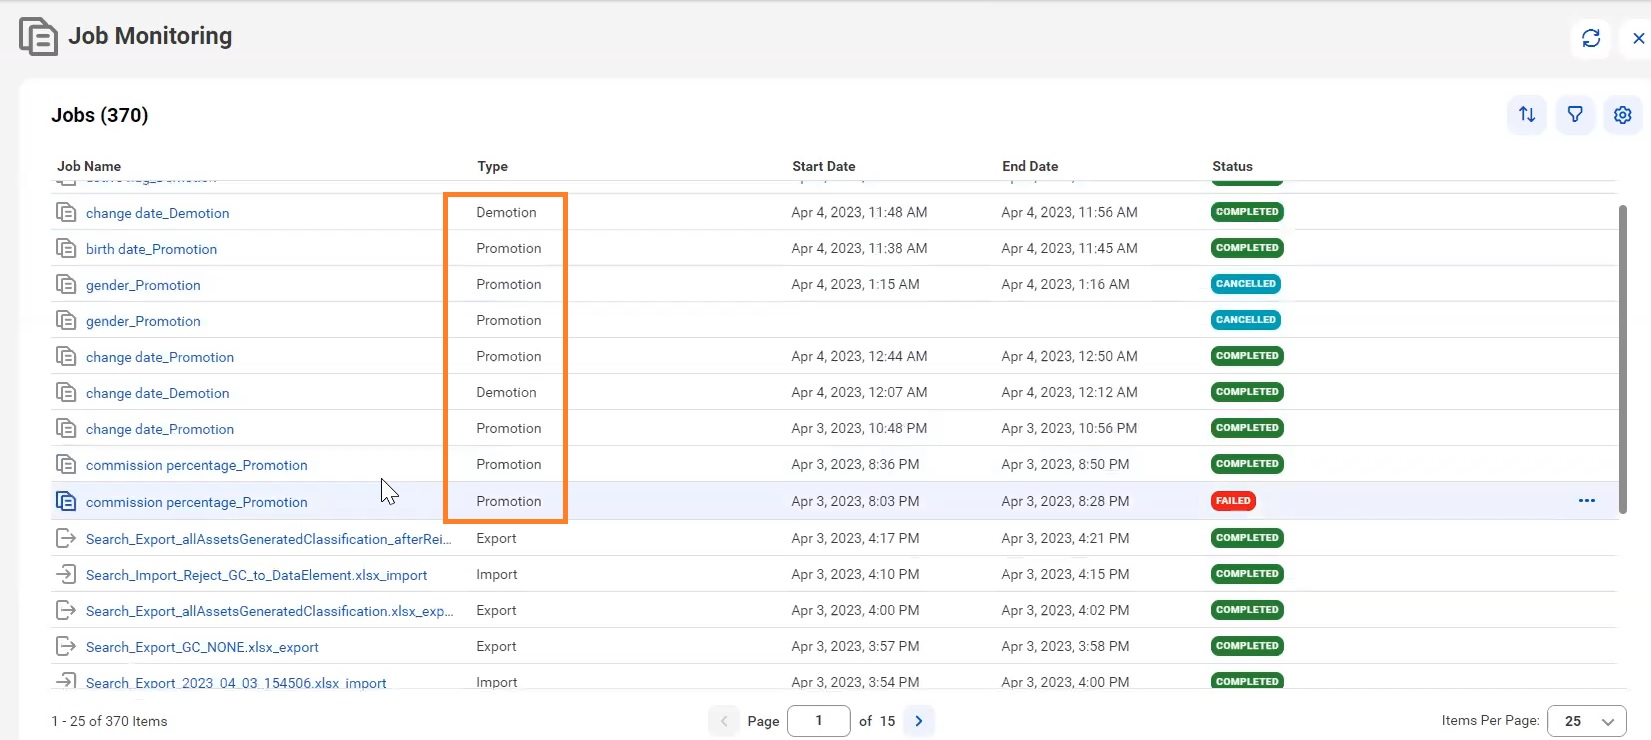1651x740 pixels.
Task: Click job icon for commission percentage_Promotion failed row
Action: 66,501
